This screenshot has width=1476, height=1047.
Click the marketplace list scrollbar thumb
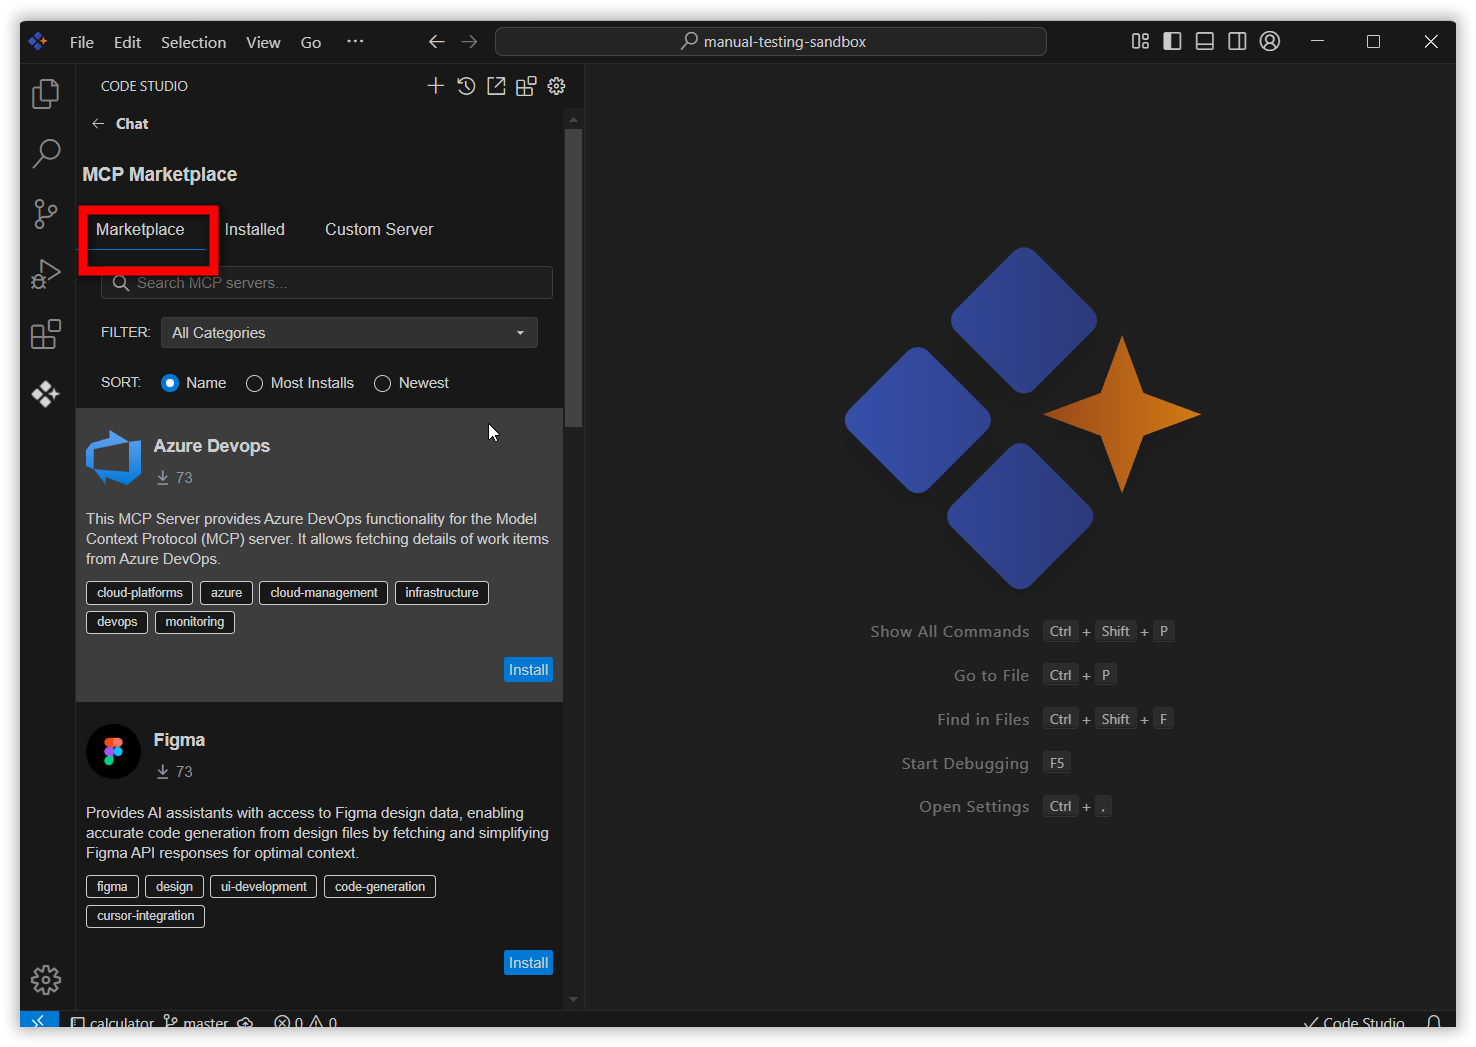(573, 278)
